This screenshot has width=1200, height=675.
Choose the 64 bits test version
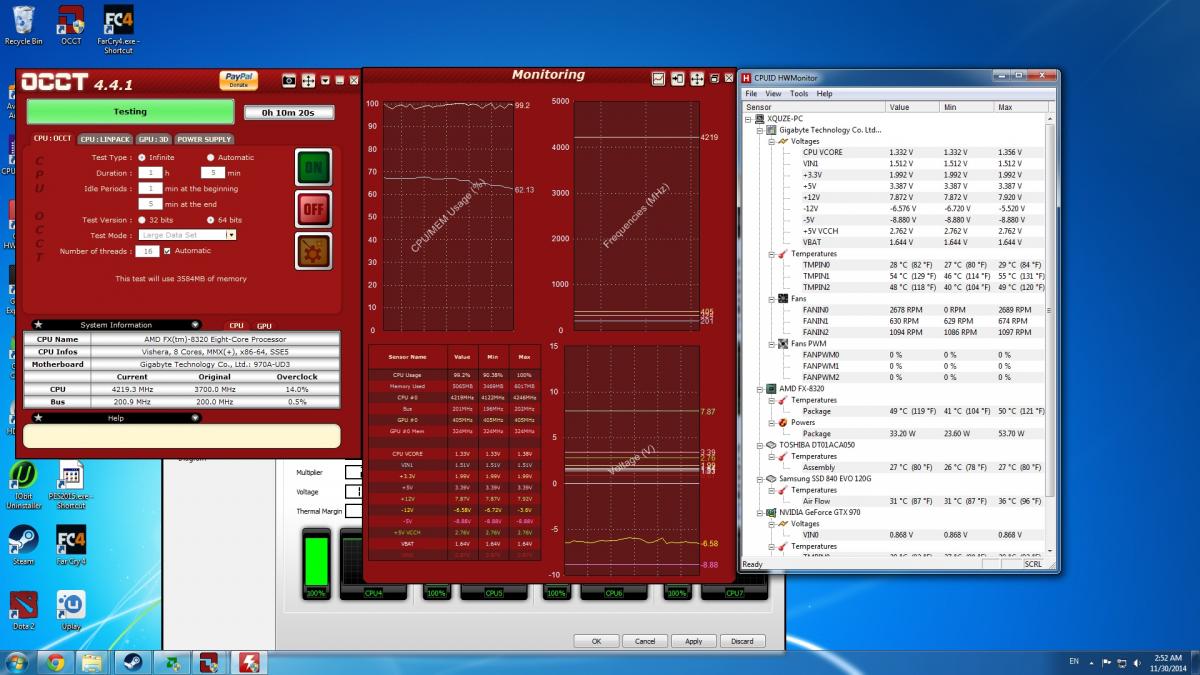(210, 219)
